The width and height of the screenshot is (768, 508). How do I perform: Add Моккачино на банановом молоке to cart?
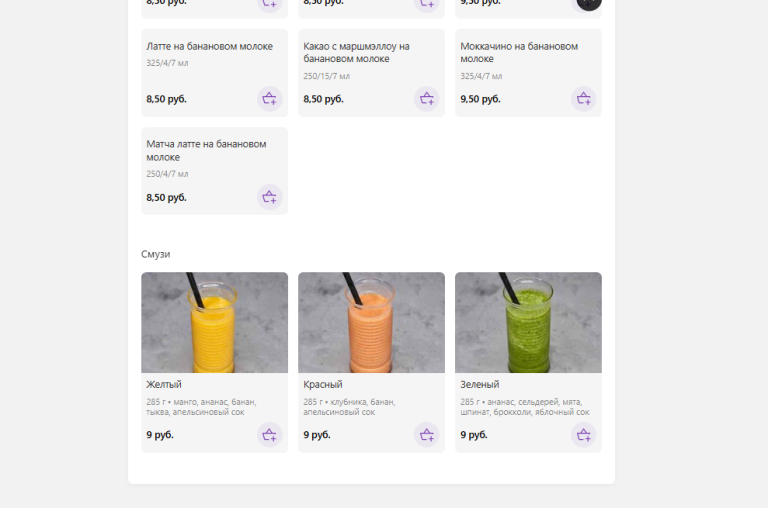(583, 98)
